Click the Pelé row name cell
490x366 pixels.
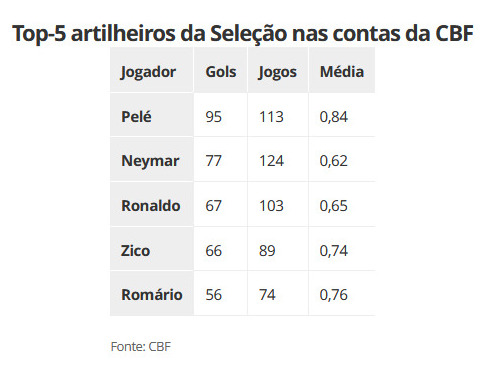[x=152, y=115]
